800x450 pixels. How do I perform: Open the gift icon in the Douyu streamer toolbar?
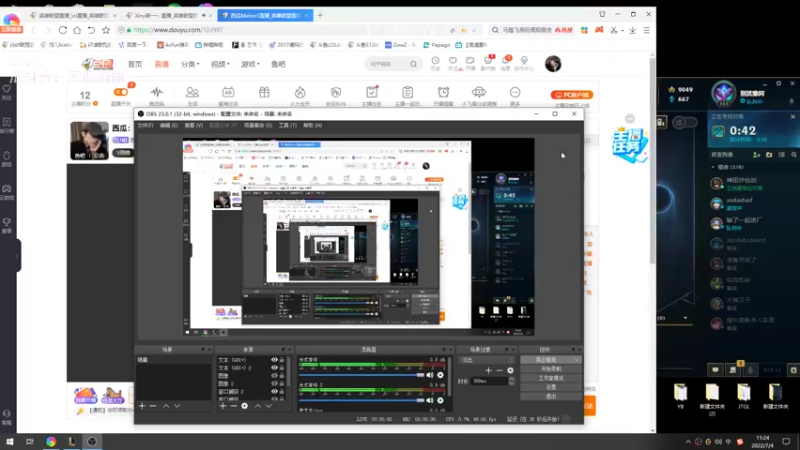tap(264, 92)
